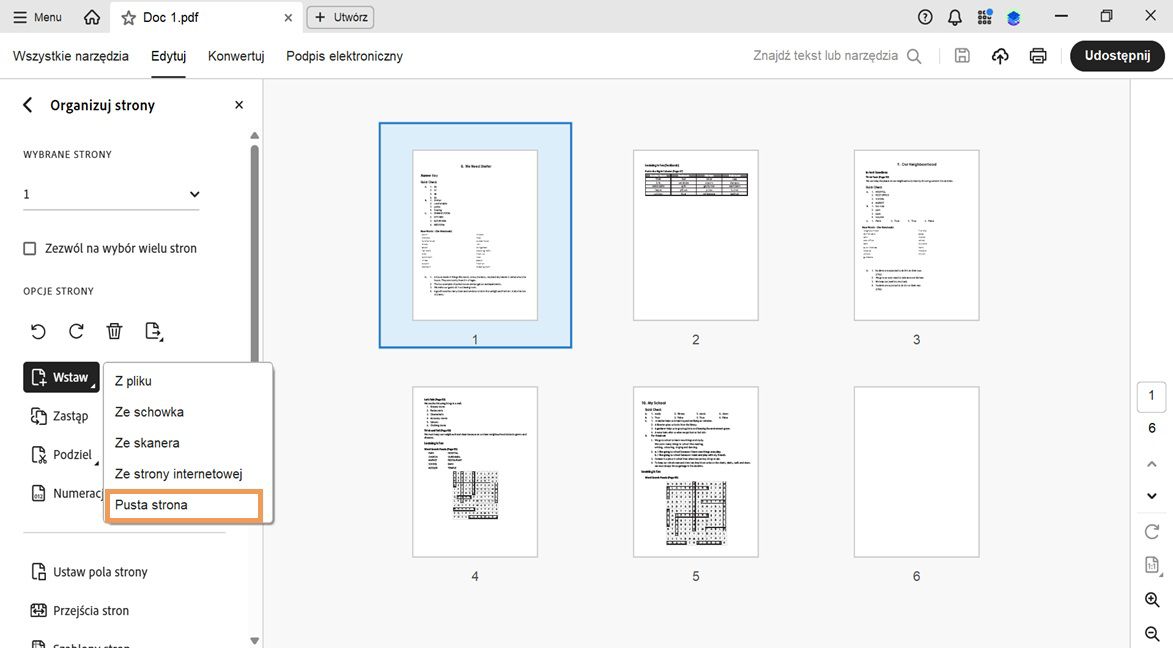Click the current page number box
1173x648 pixels.
pyautogui.click(x=1151, y=396)
